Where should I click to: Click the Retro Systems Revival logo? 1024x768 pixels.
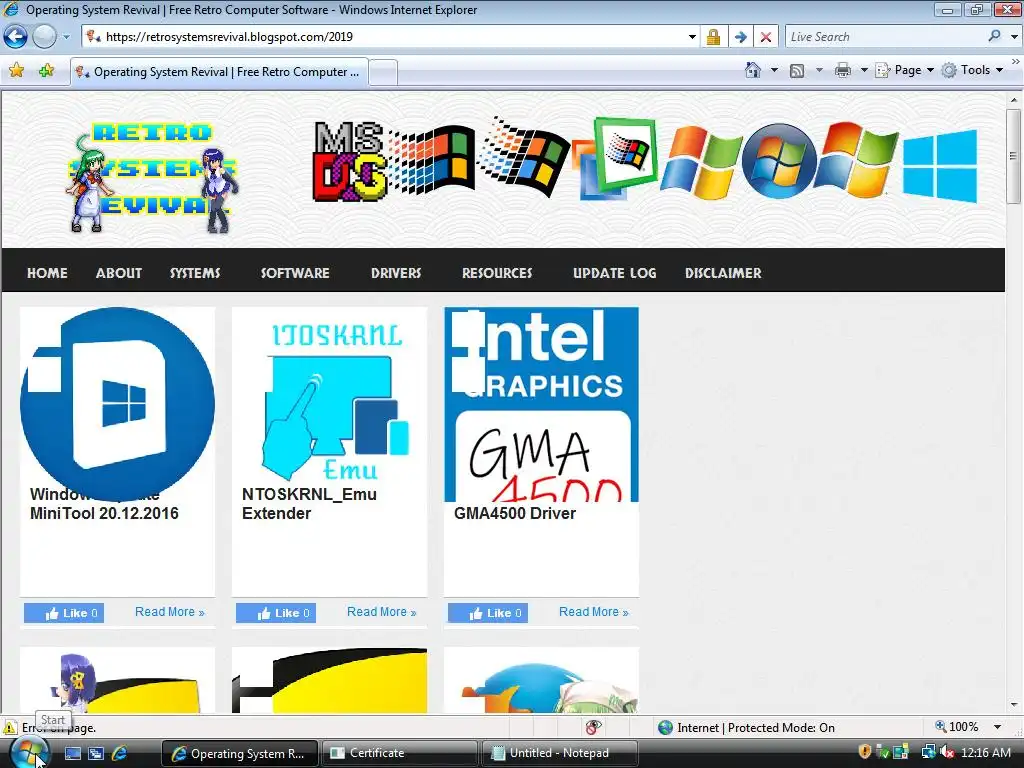coord(152,176)
